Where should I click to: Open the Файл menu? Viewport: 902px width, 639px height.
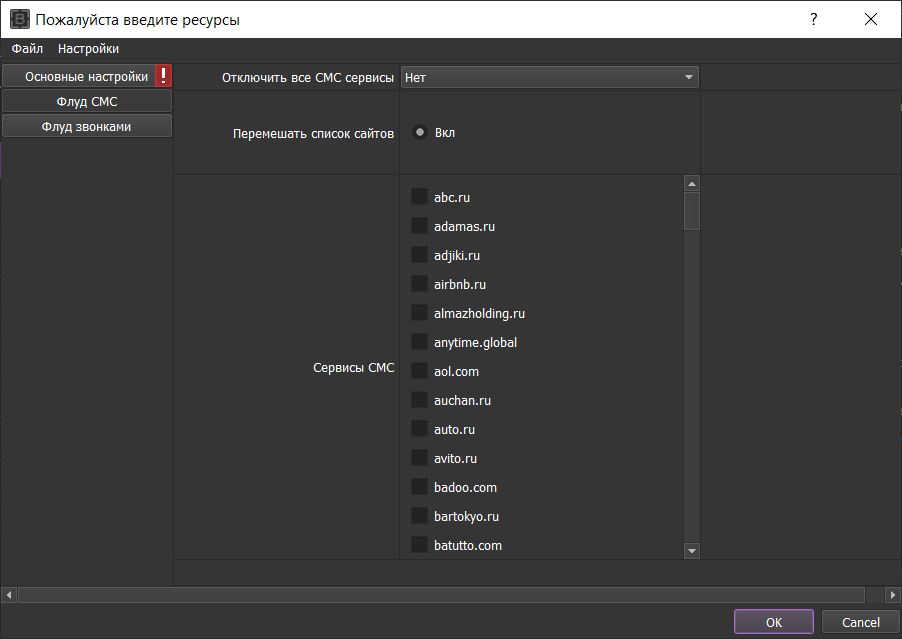click(x=27, y=48)
